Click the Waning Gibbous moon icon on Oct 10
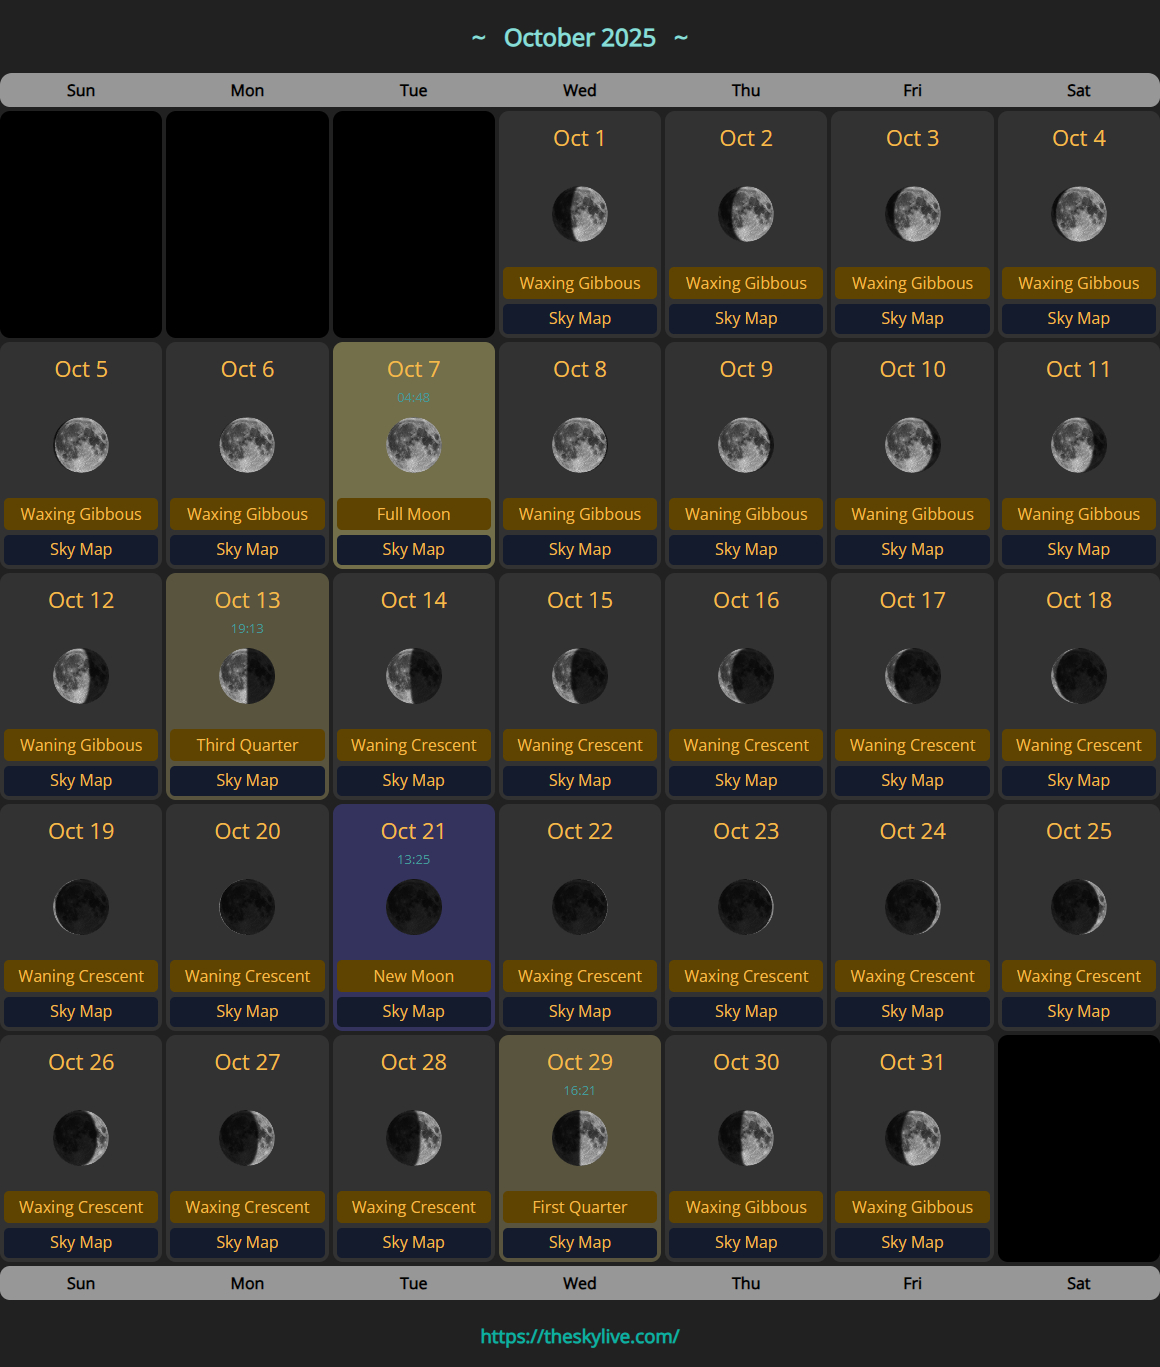Image resolution: width=1160 pixels, height=1367 pixels. click(x=911, y=445)
